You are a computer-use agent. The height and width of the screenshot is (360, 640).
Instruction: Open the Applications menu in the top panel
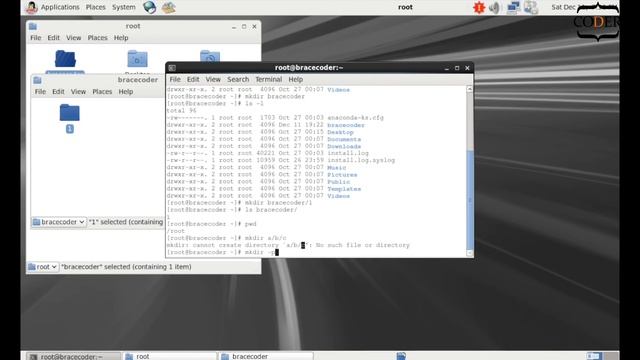coord(60,7)
